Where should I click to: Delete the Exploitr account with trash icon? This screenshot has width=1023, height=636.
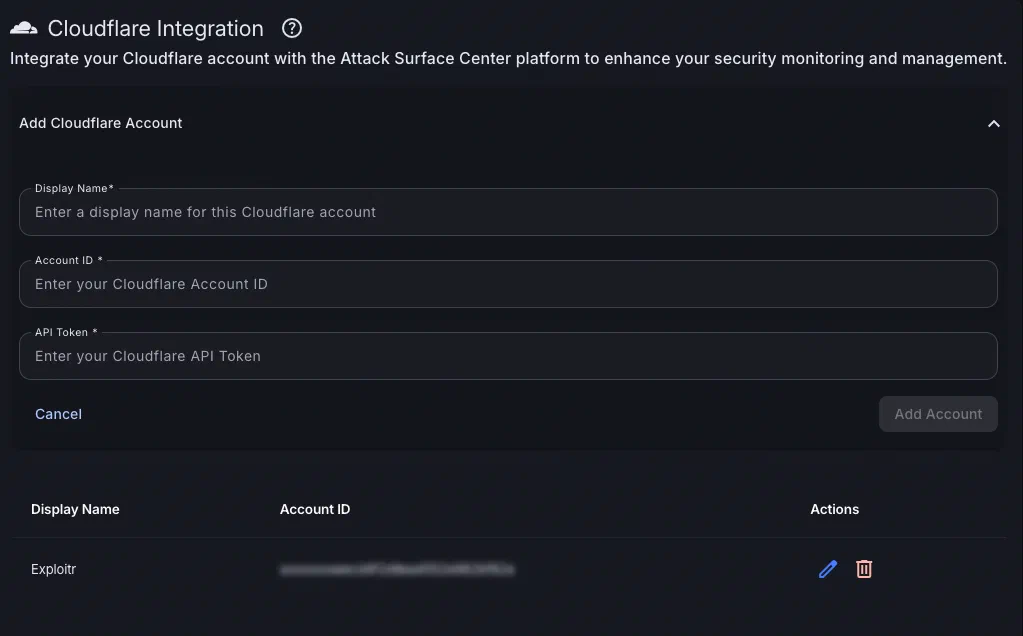point(864,569)
